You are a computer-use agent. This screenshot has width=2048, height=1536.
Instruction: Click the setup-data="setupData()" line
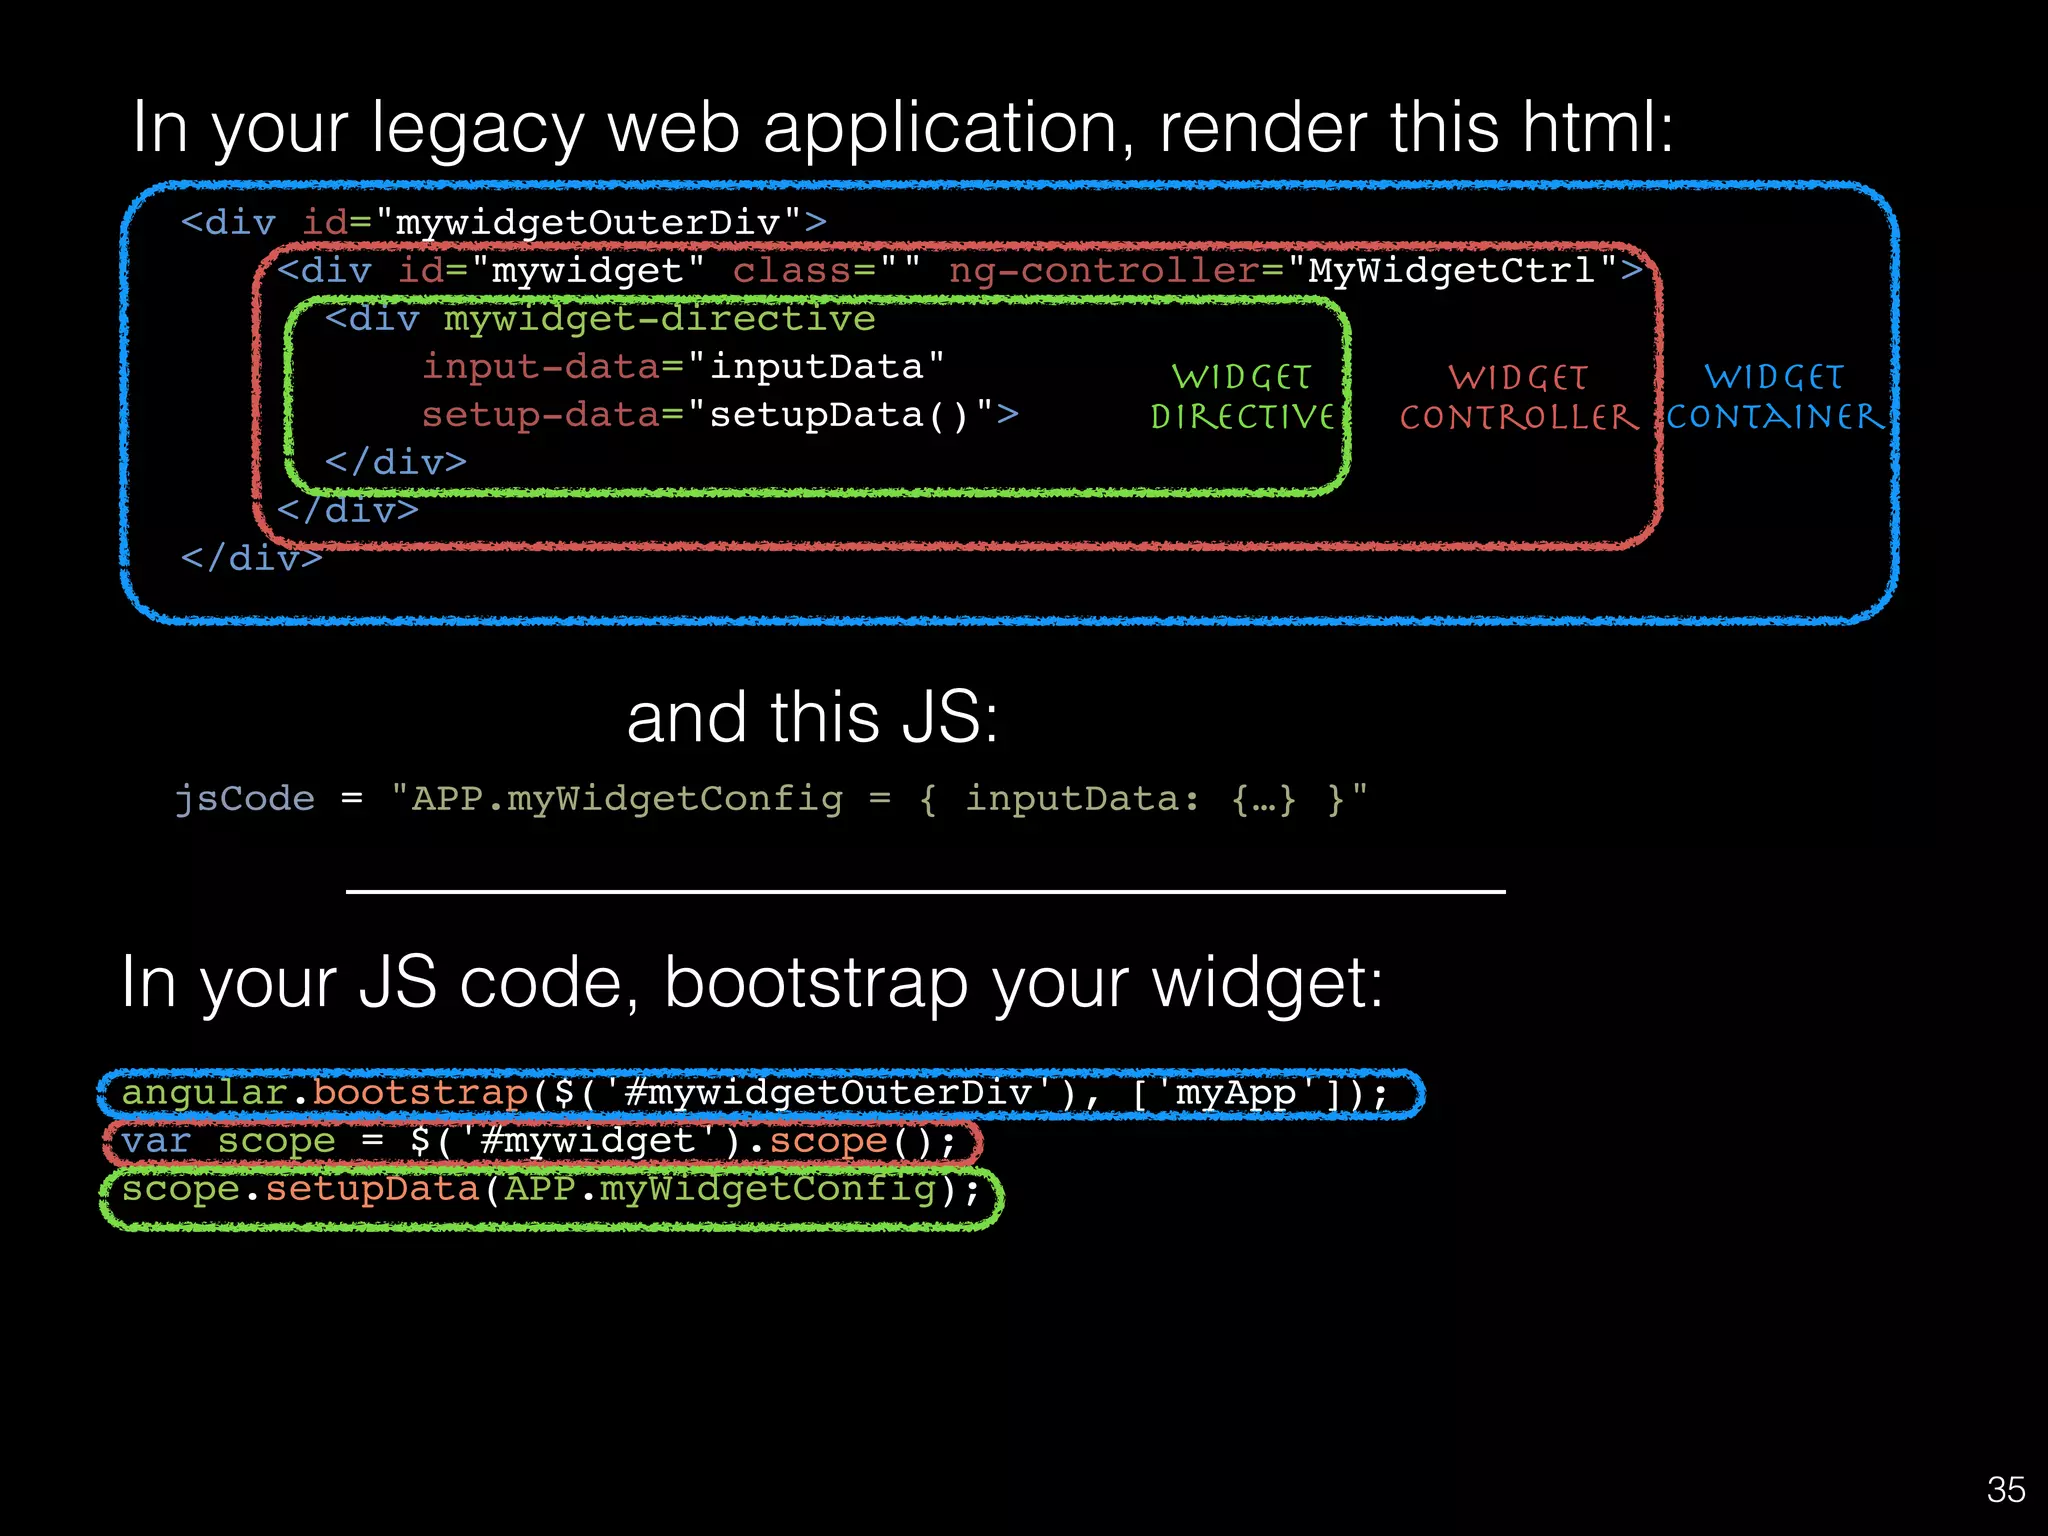719,415
